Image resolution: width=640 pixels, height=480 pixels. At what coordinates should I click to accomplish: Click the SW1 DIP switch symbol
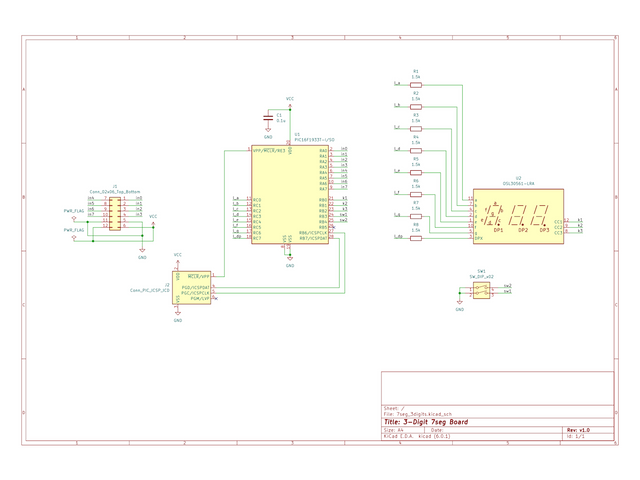tap(482, 289)
